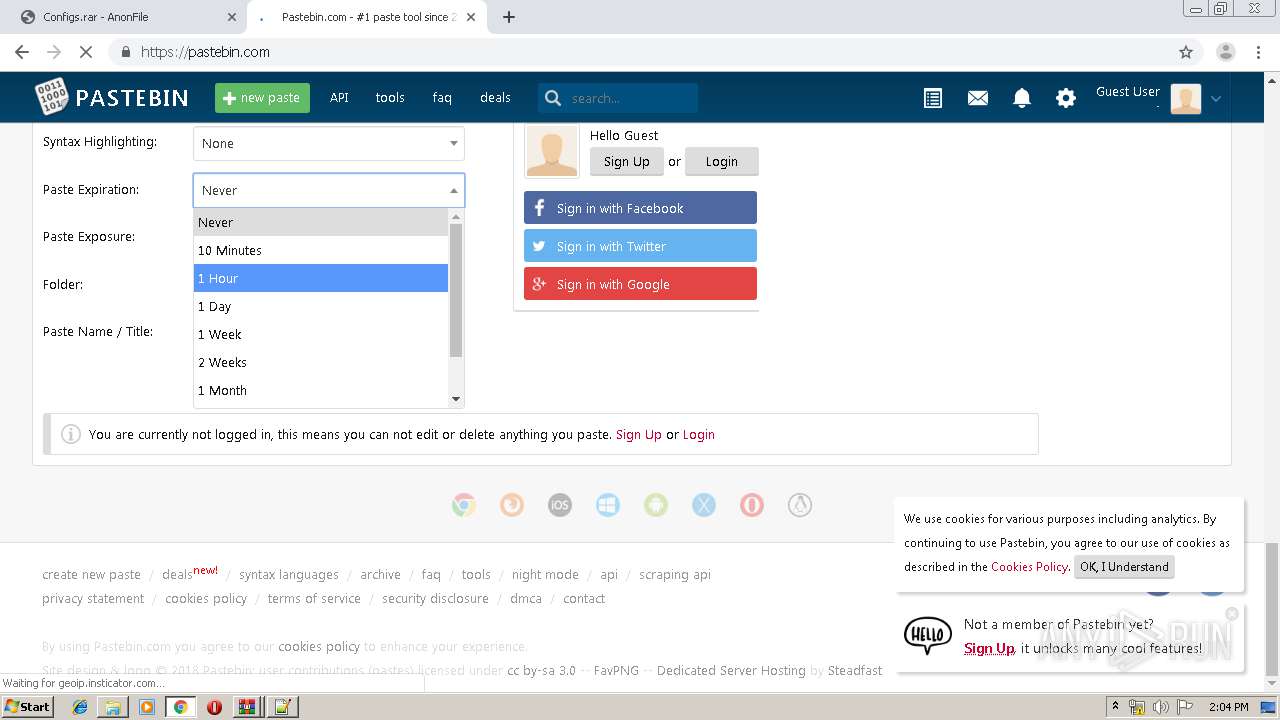Select 1 Month expiration option
The image size is (1280, 720).
click(x=321, y=390)
